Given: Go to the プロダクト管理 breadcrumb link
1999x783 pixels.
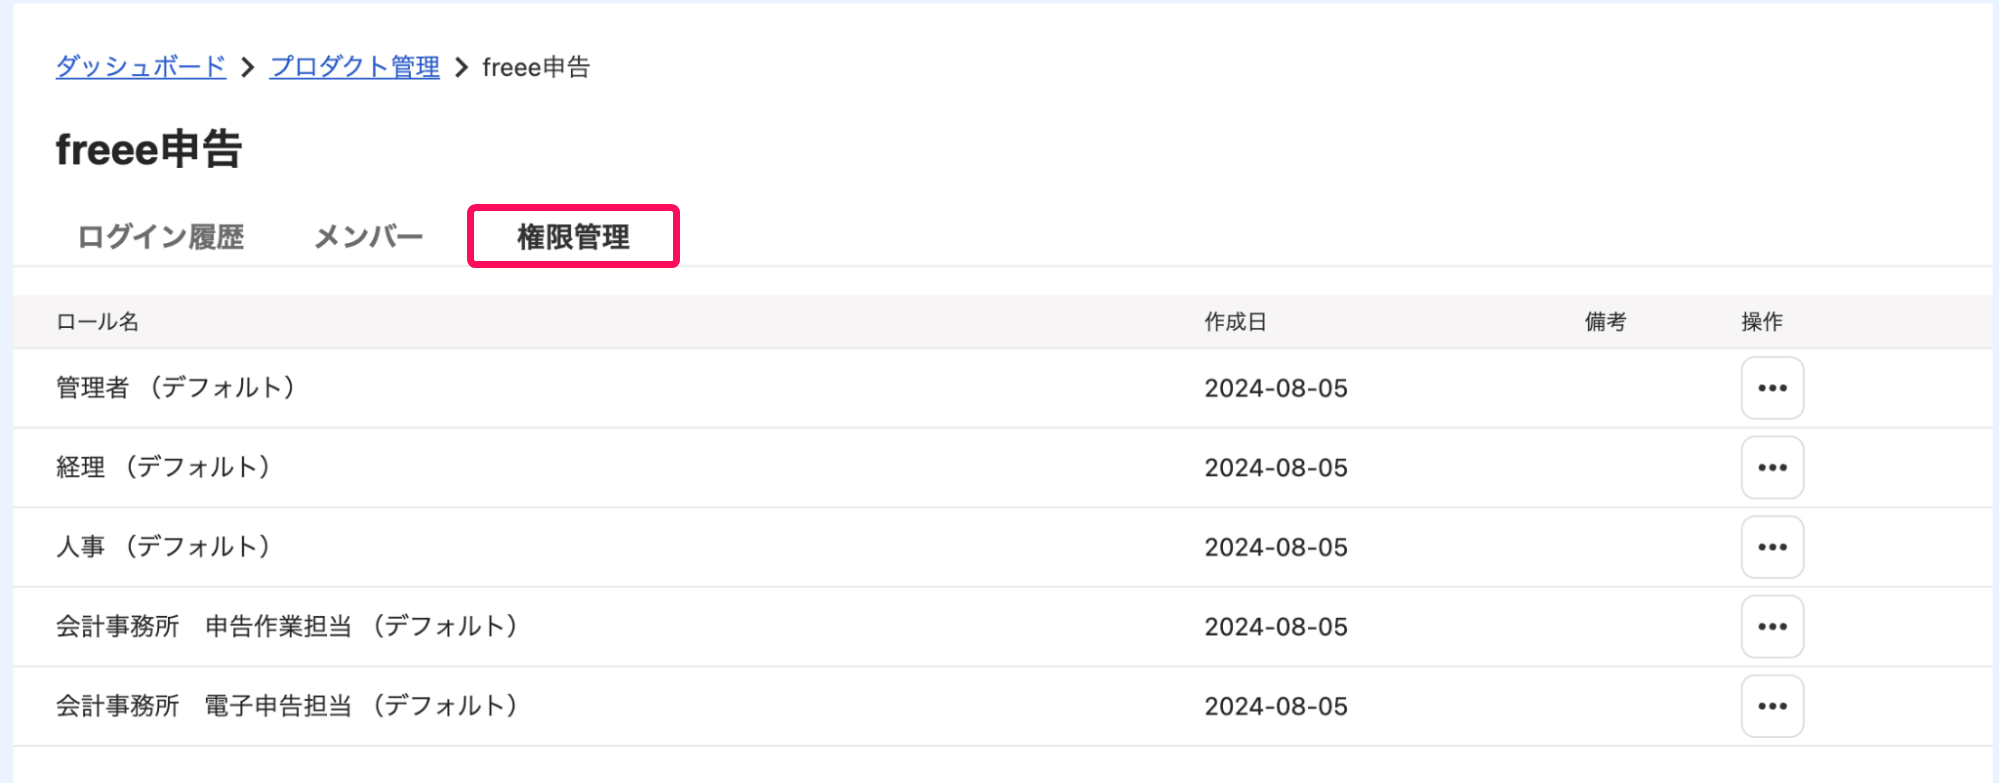Looking at the screenshot, I should (355, 67).
